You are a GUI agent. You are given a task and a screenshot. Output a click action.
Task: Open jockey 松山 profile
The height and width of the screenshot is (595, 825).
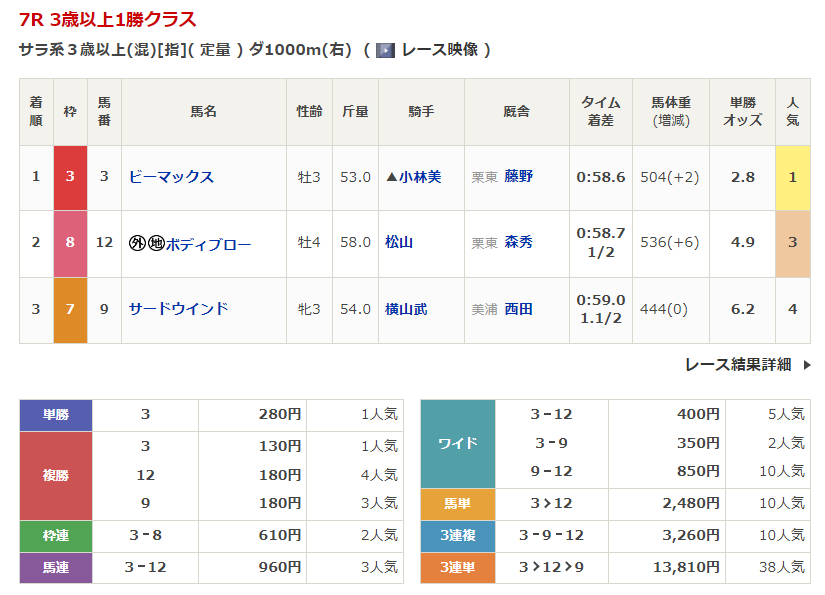coord(399,243)
